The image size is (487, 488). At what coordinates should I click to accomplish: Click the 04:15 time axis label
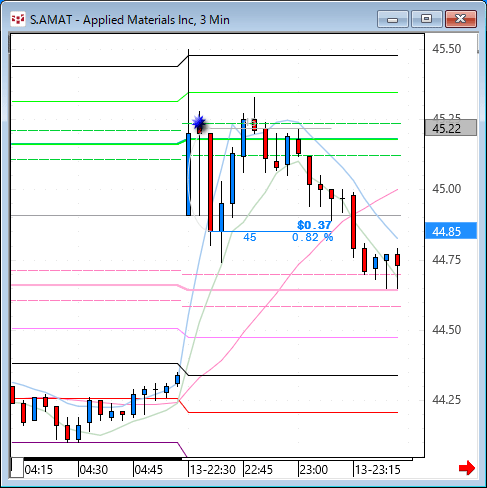[x=39, y=470]
